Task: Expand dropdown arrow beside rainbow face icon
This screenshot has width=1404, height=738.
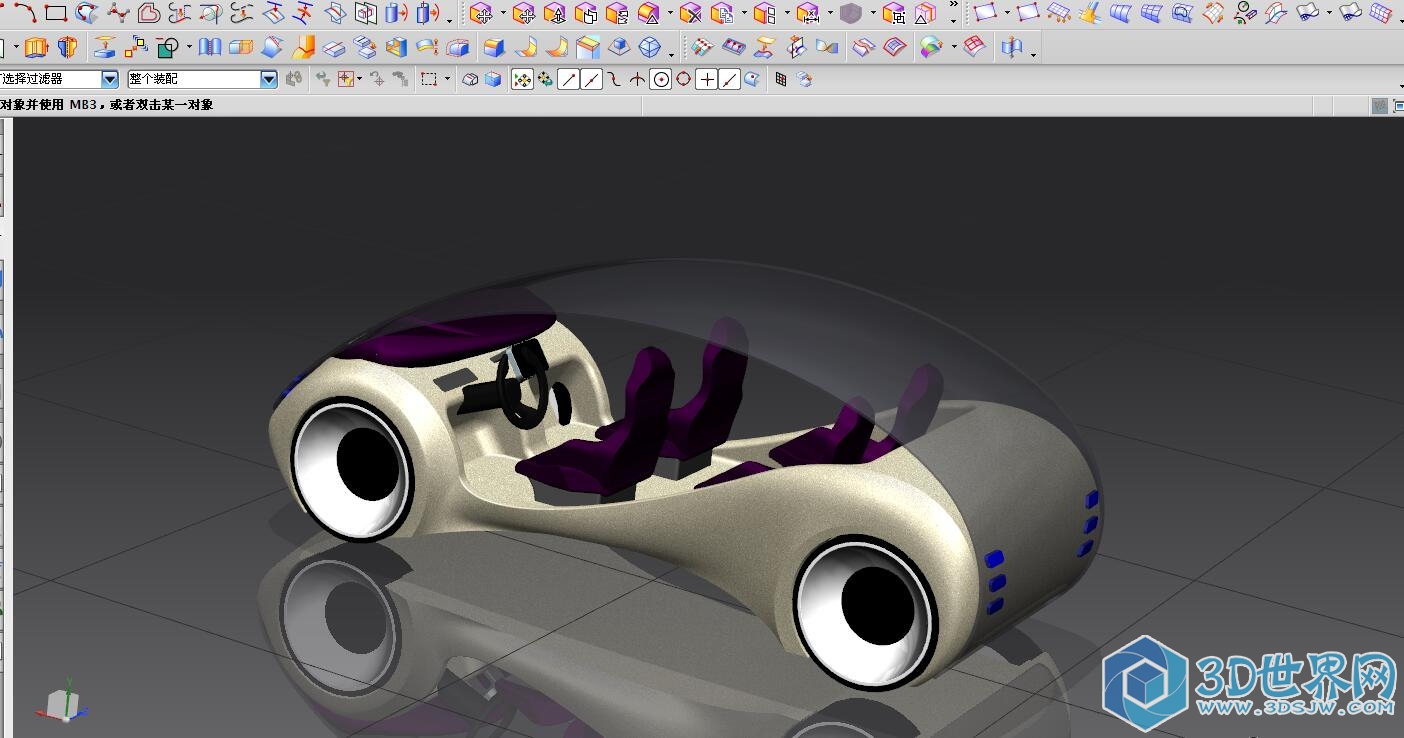Action: tap(954, 46)
